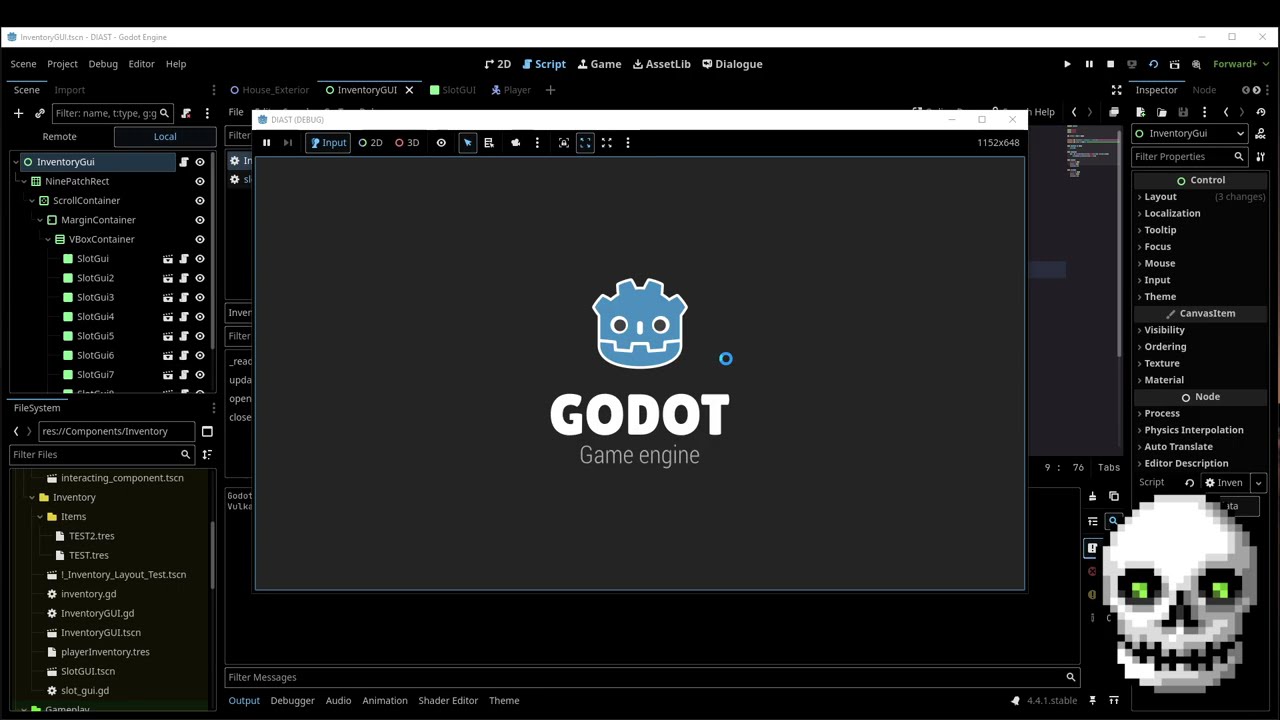Open the documentation icon beside InventoryGui selector
This screenshot has height=720, width=1280.
tap(1261, 134)
